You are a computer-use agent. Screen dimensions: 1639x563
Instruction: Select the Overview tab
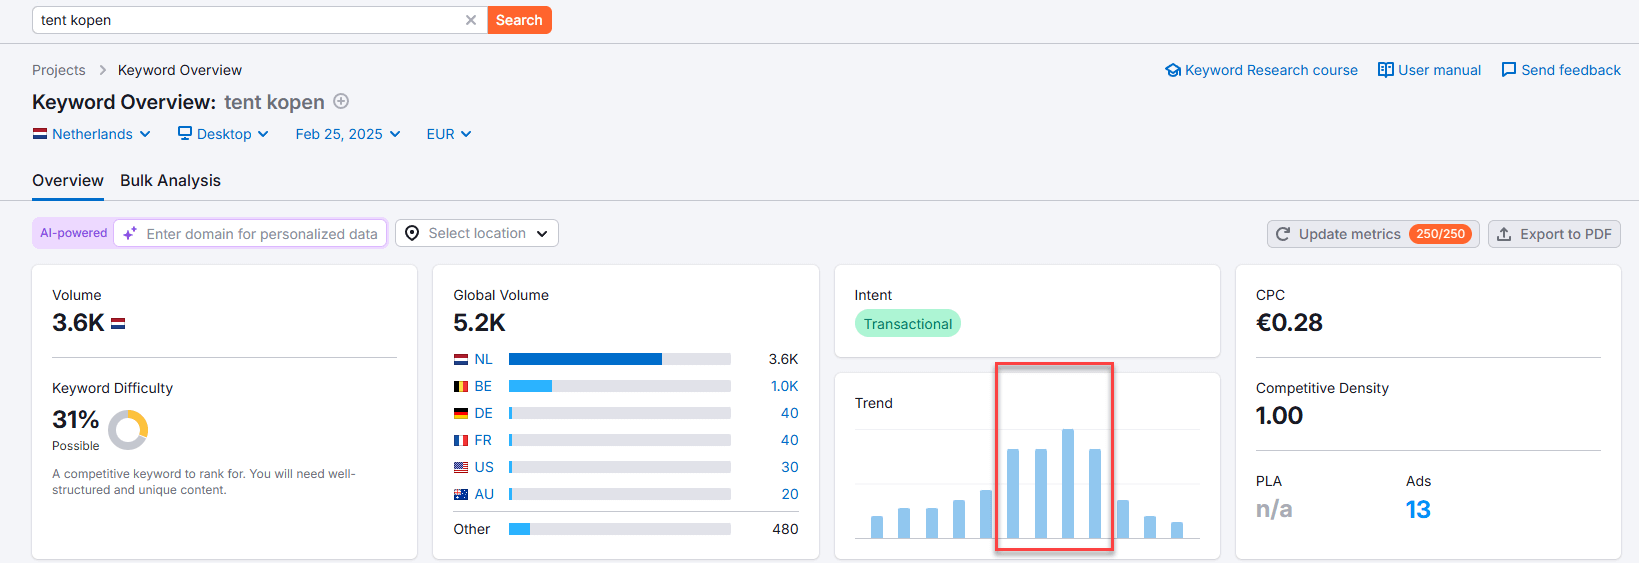(x=68, y=180)
